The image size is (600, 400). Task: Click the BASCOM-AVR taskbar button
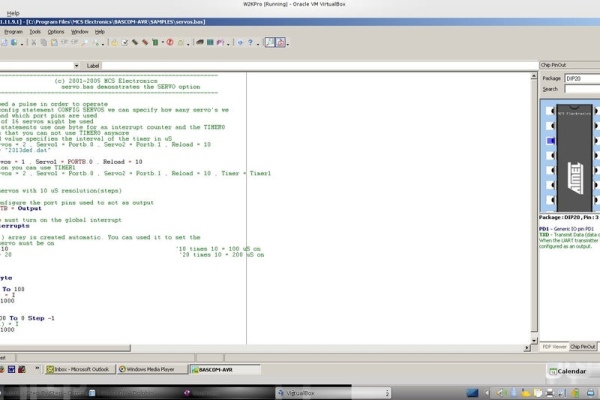[x=225, y=370]
